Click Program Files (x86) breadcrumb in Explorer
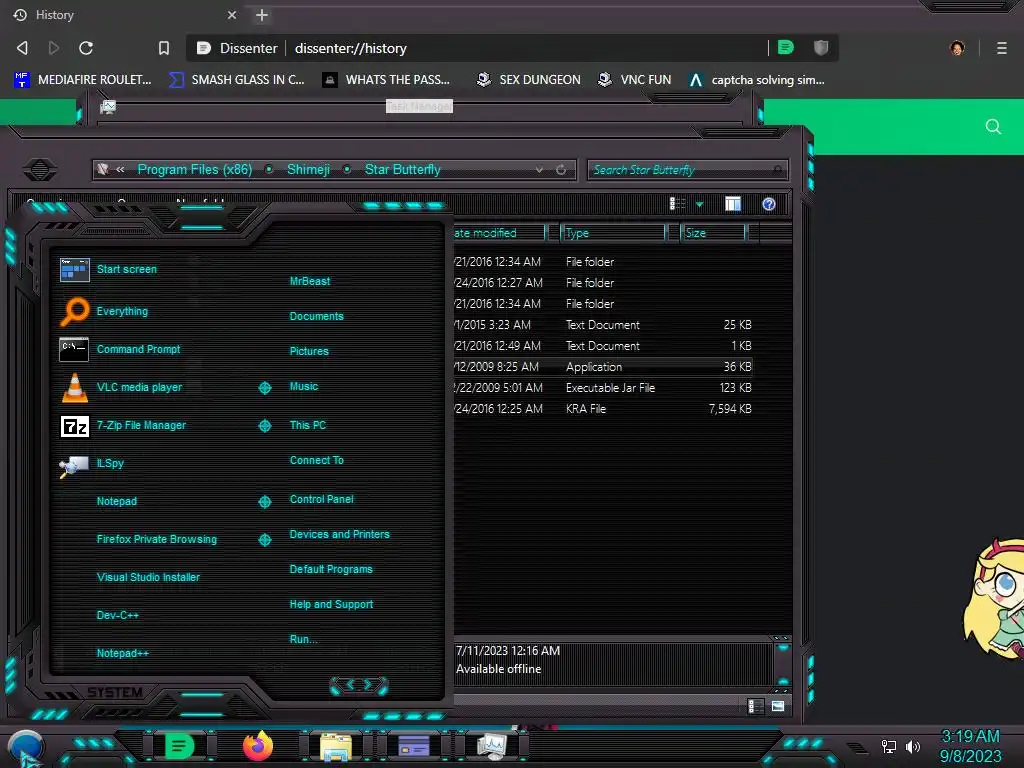Screen dimensions: 1024x768 click(195, 170)
